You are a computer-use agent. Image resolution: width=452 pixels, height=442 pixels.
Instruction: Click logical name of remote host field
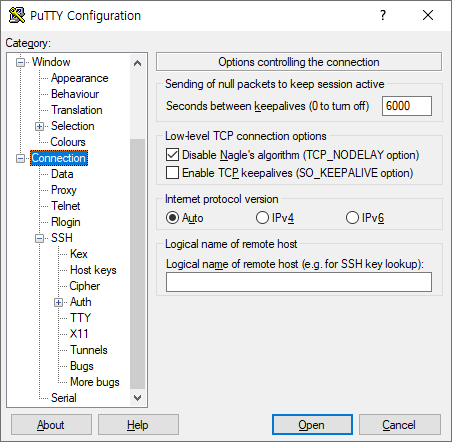coord(299,282)
